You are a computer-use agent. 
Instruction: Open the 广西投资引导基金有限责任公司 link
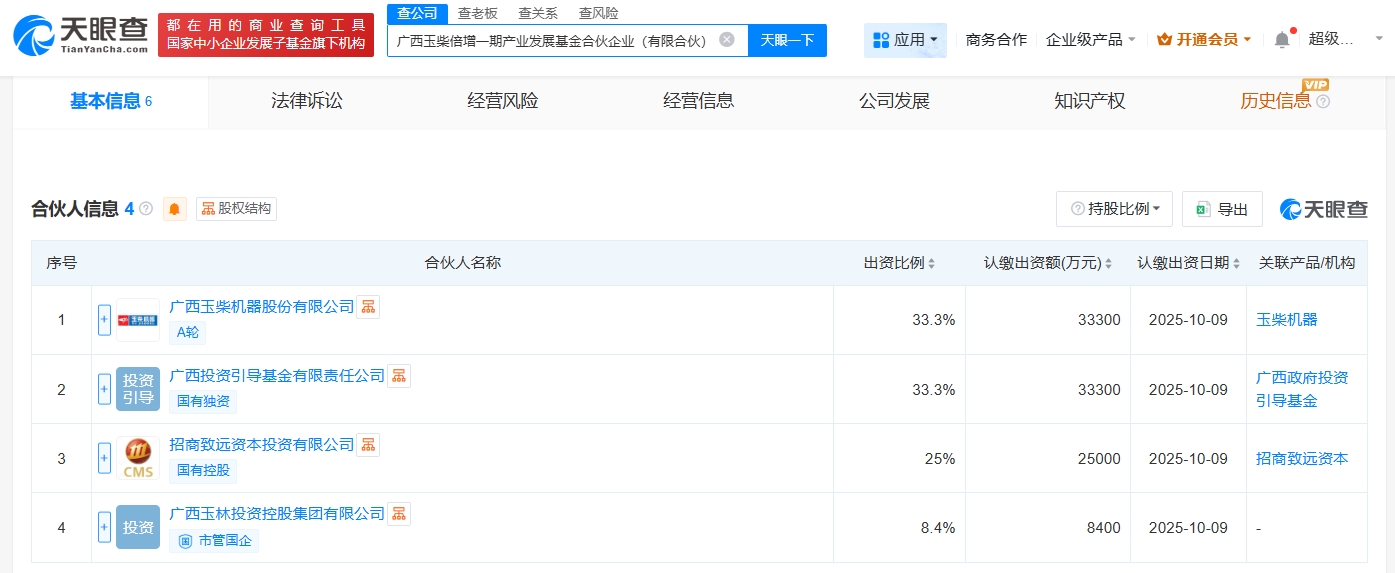click(x=277, y=376)
